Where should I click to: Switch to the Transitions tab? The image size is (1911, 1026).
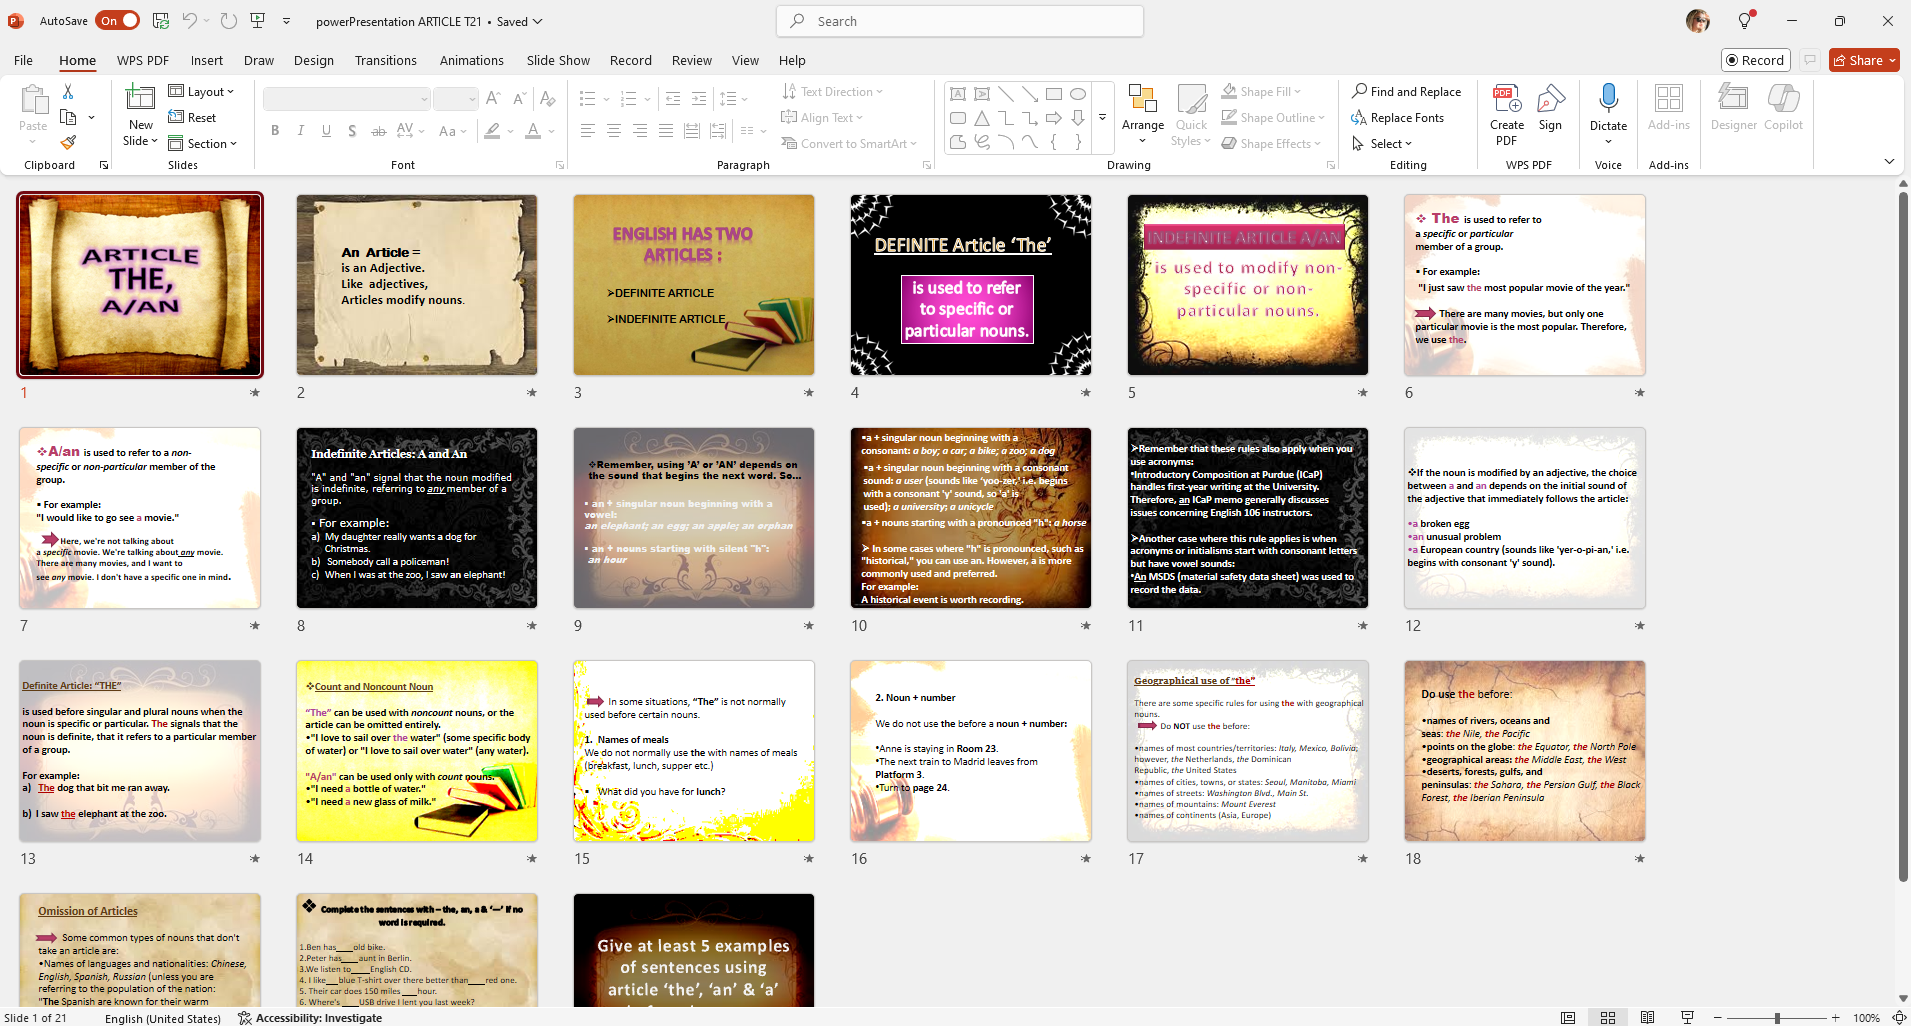pyautogui.click(x=386, y=60)
